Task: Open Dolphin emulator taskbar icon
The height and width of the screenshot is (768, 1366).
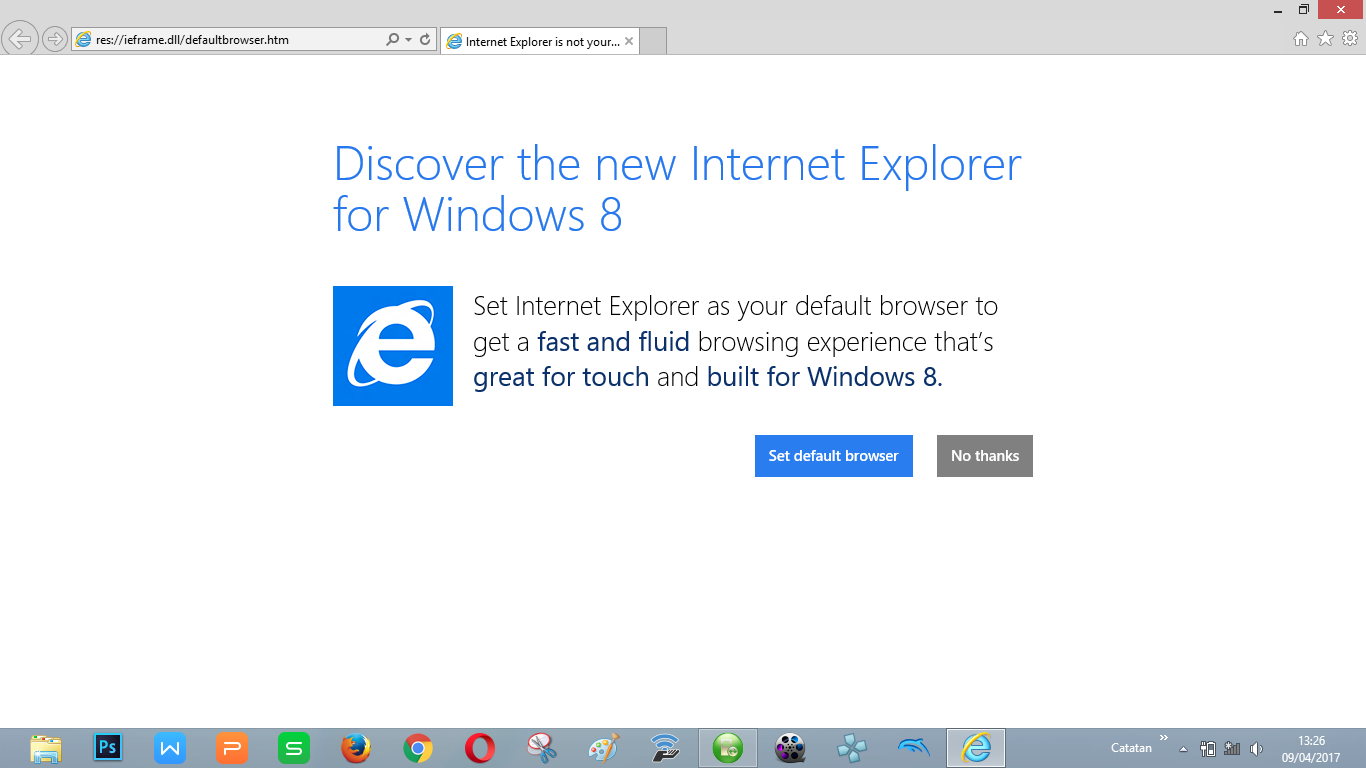Action: (914, 748)
